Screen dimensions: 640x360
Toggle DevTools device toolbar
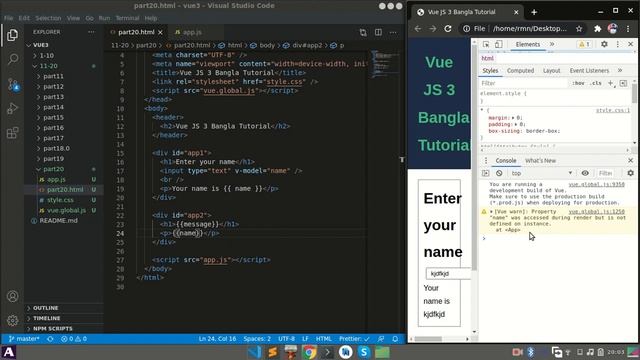[498, 44]
